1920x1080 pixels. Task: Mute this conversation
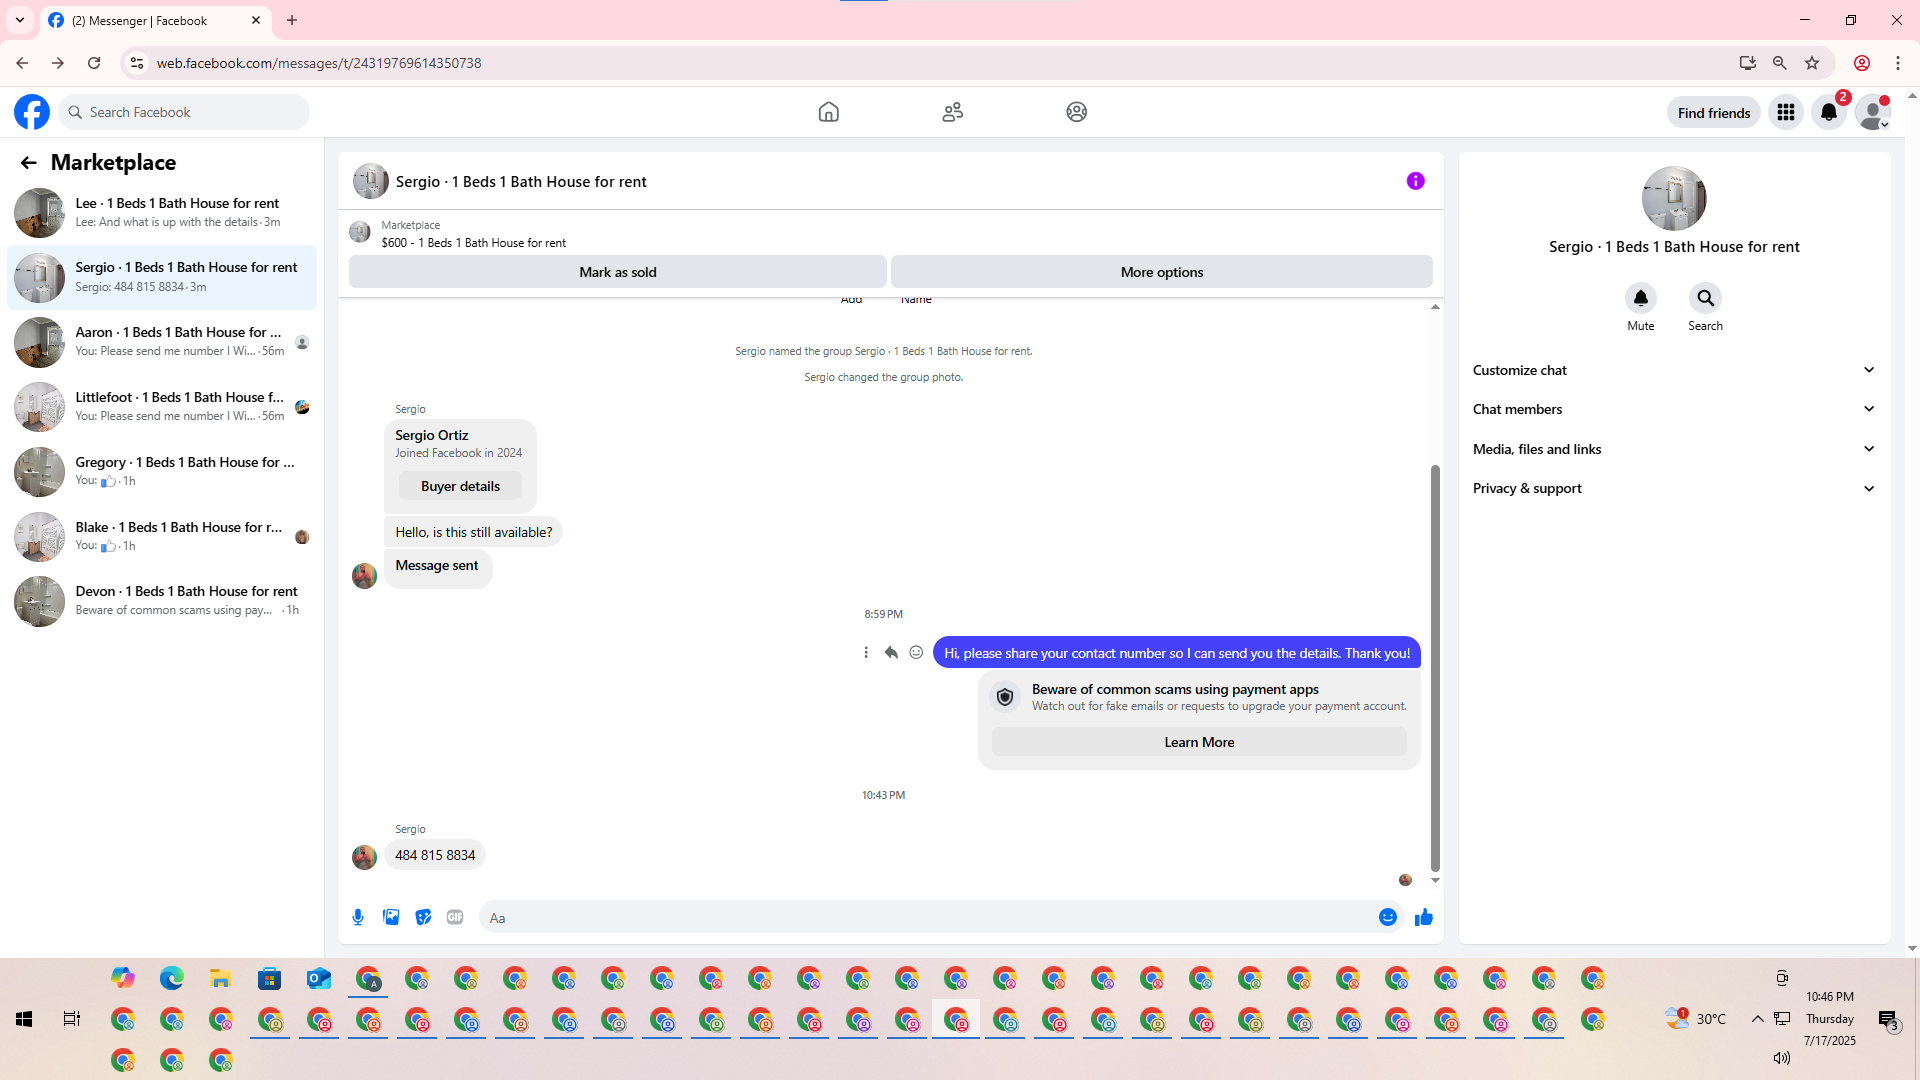click(x=1641, y=298)
